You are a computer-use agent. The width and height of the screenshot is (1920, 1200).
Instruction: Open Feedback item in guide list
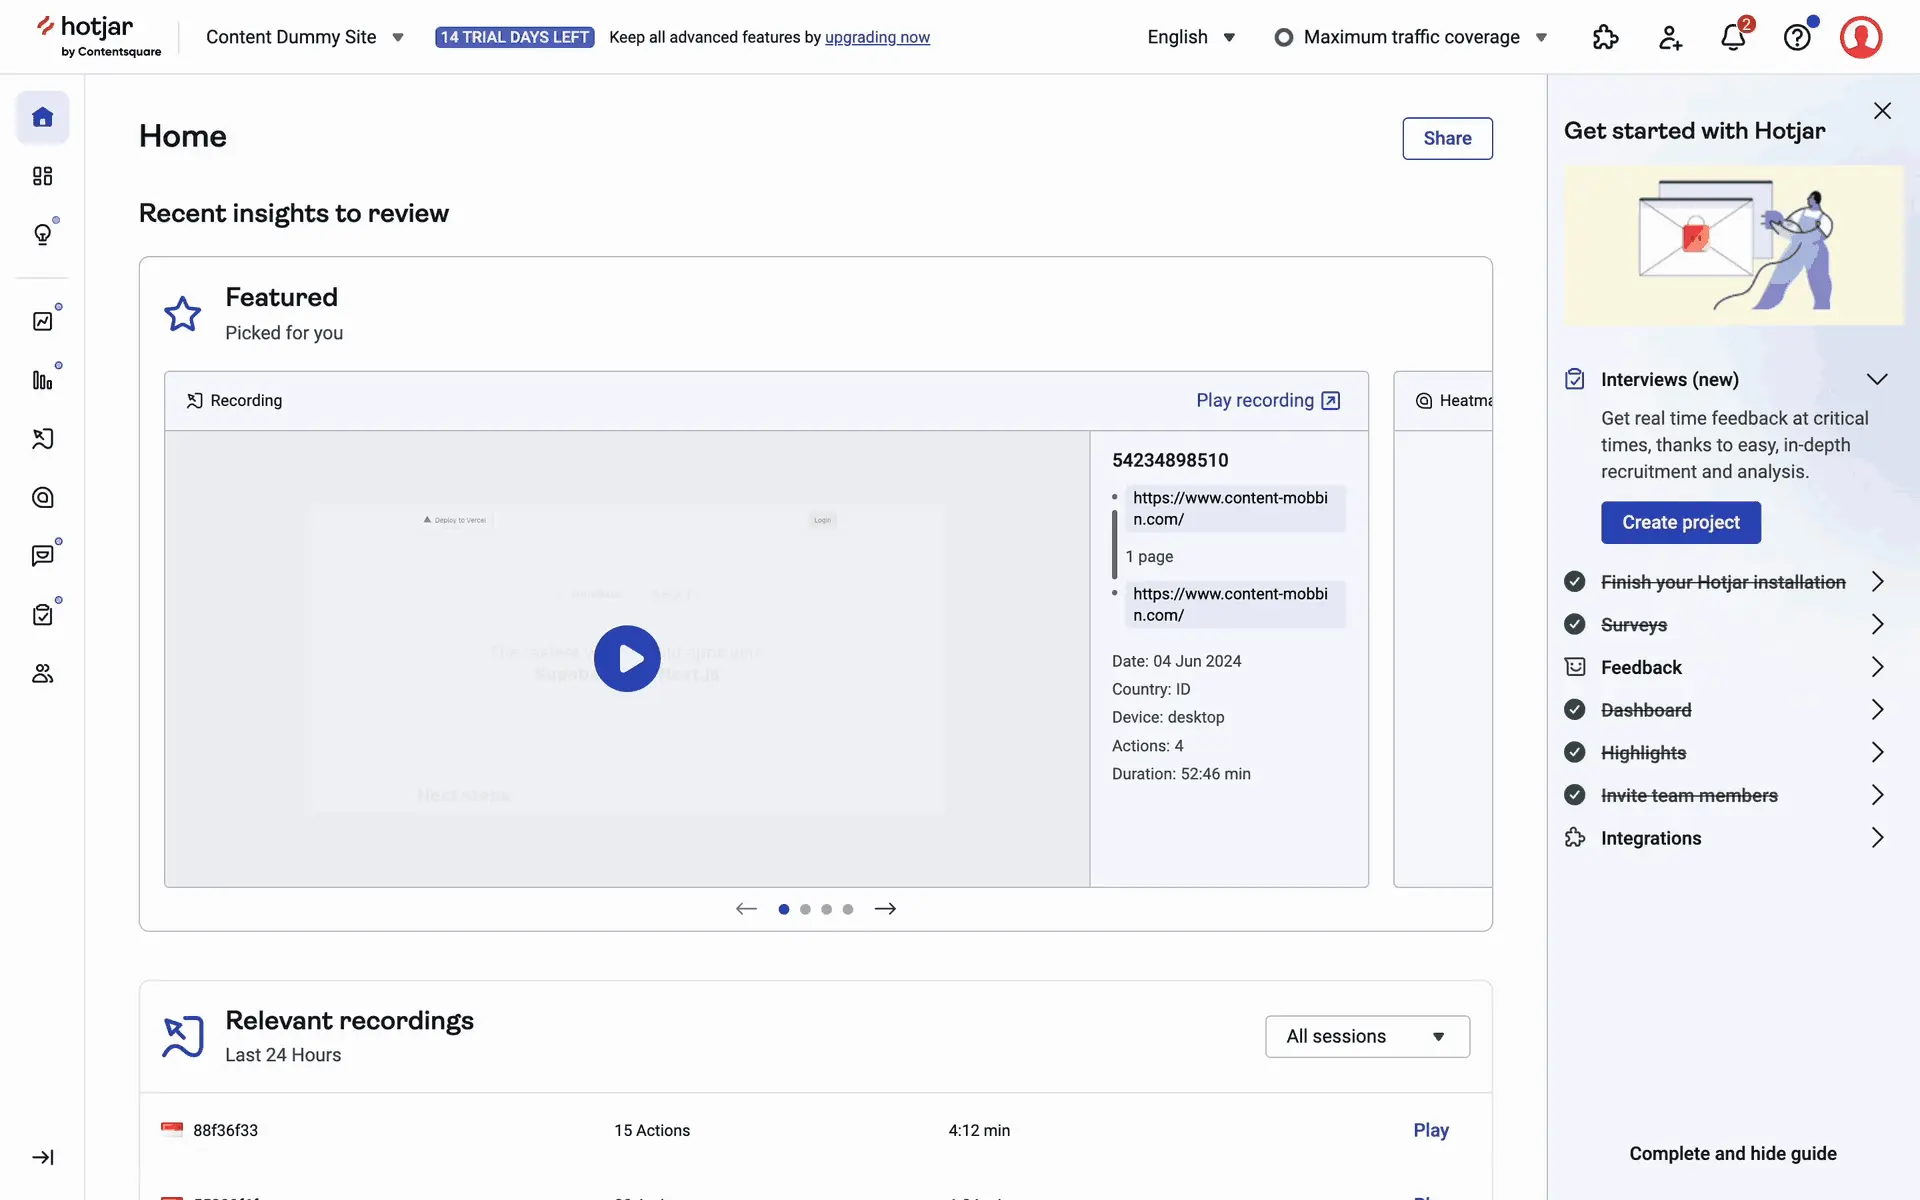(1640, 667)
